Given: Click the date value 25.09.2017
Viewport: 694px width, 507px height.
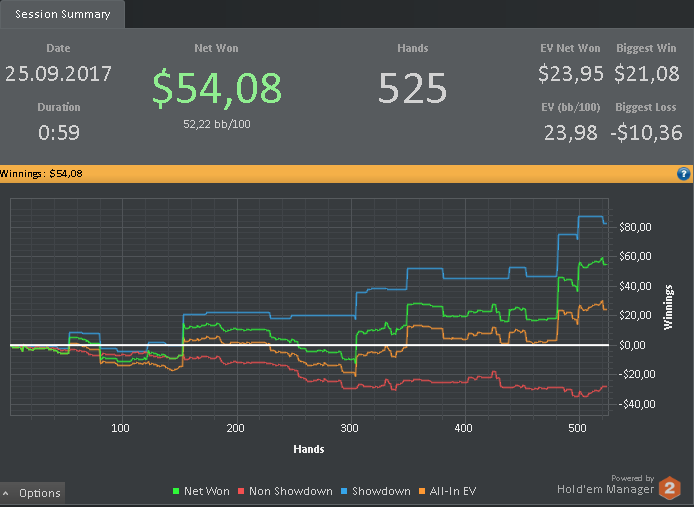Looking at the screenshot, I should (x=58, y=74).
